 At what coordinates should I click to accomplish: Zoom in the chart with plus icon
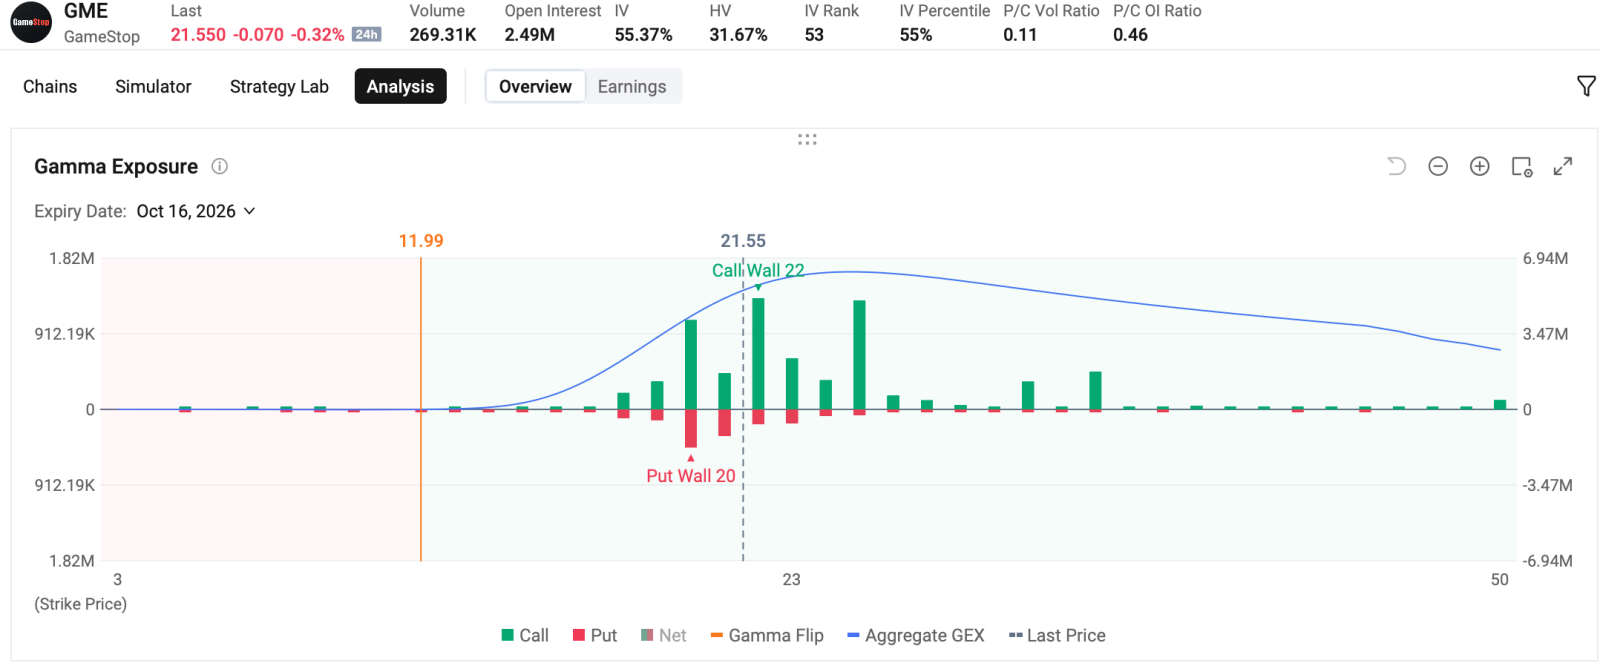[x=1480, y=166]
